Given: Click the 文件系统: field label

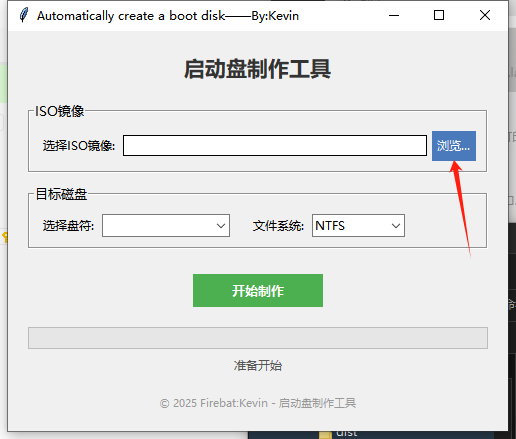Looking at the screenshot, I should (278, 226).
